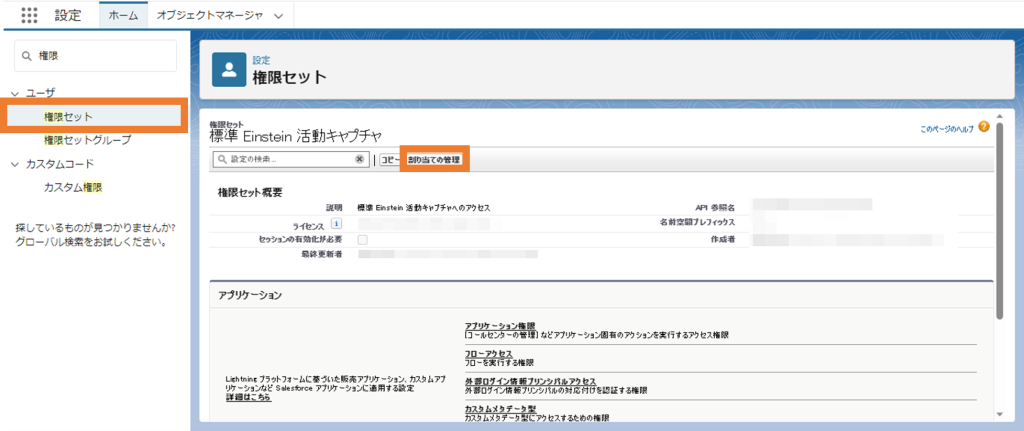Click magnifier icon in 設定の検索 box
The height and width of the screenshot is (431, 1024).
click(x=223, y=159)
